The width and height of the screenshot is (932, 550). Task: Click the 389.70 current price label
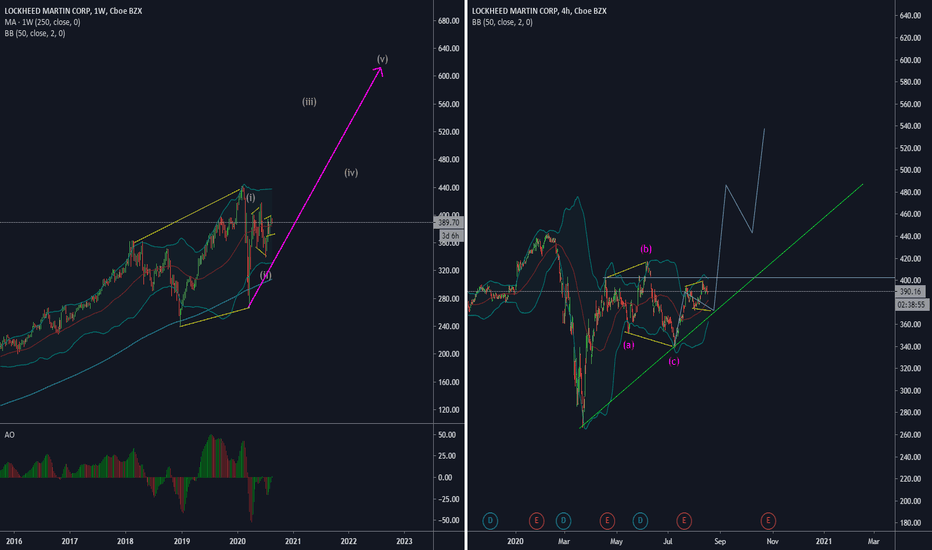point(448,222)
